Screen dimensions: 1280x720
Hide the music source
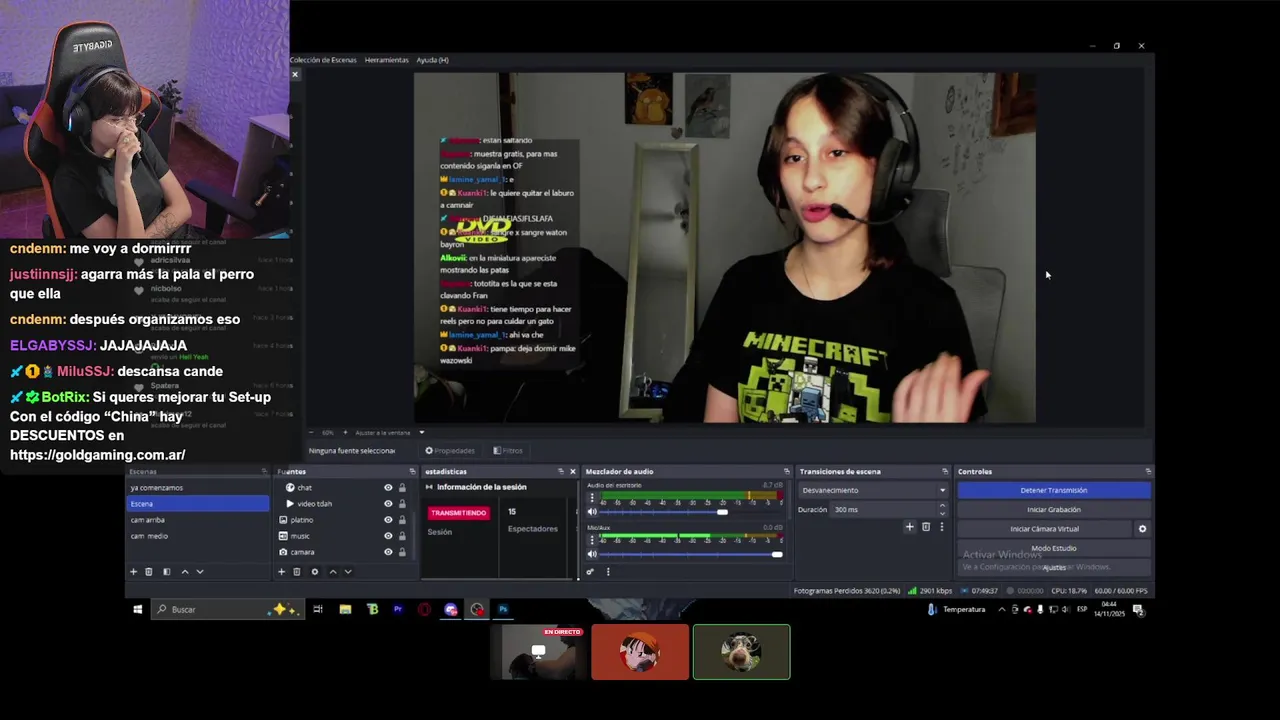388,536
